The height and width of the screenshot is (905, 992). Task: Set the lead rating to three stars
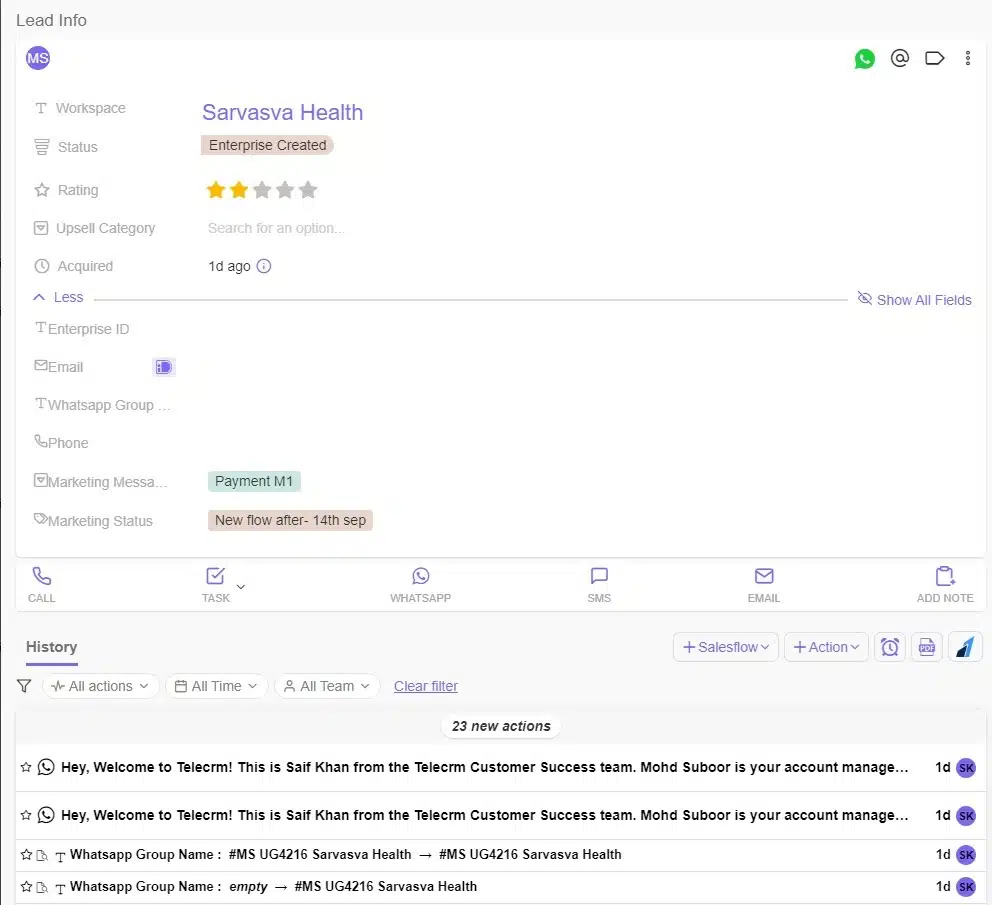[x=262, y=189]
